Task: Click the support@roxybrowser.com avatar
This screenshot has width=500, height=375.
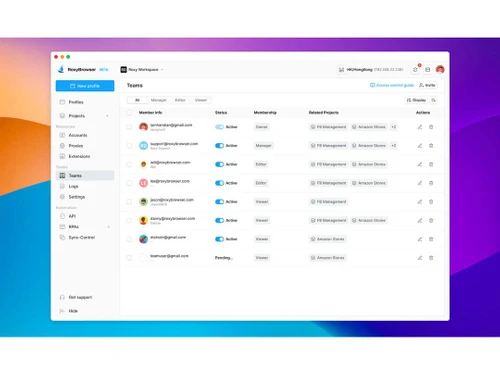Action: pos(143,146)
